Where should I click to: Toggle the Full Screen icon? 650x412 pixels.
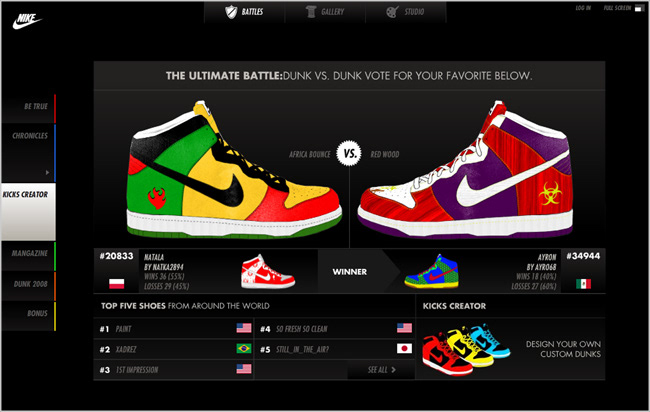tap(640, 8)
